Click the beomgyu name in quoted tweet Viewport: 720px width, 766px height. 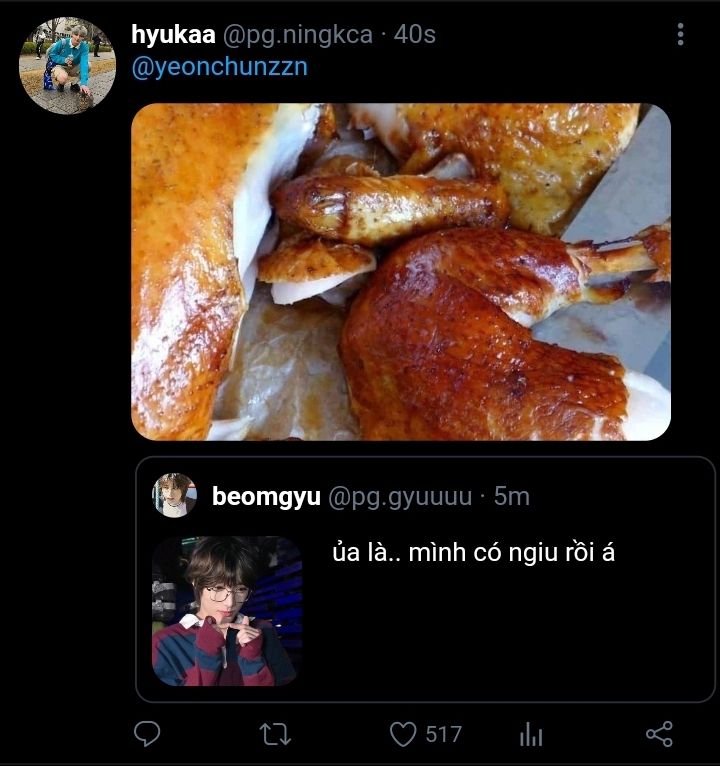click(x=266, y=496)
